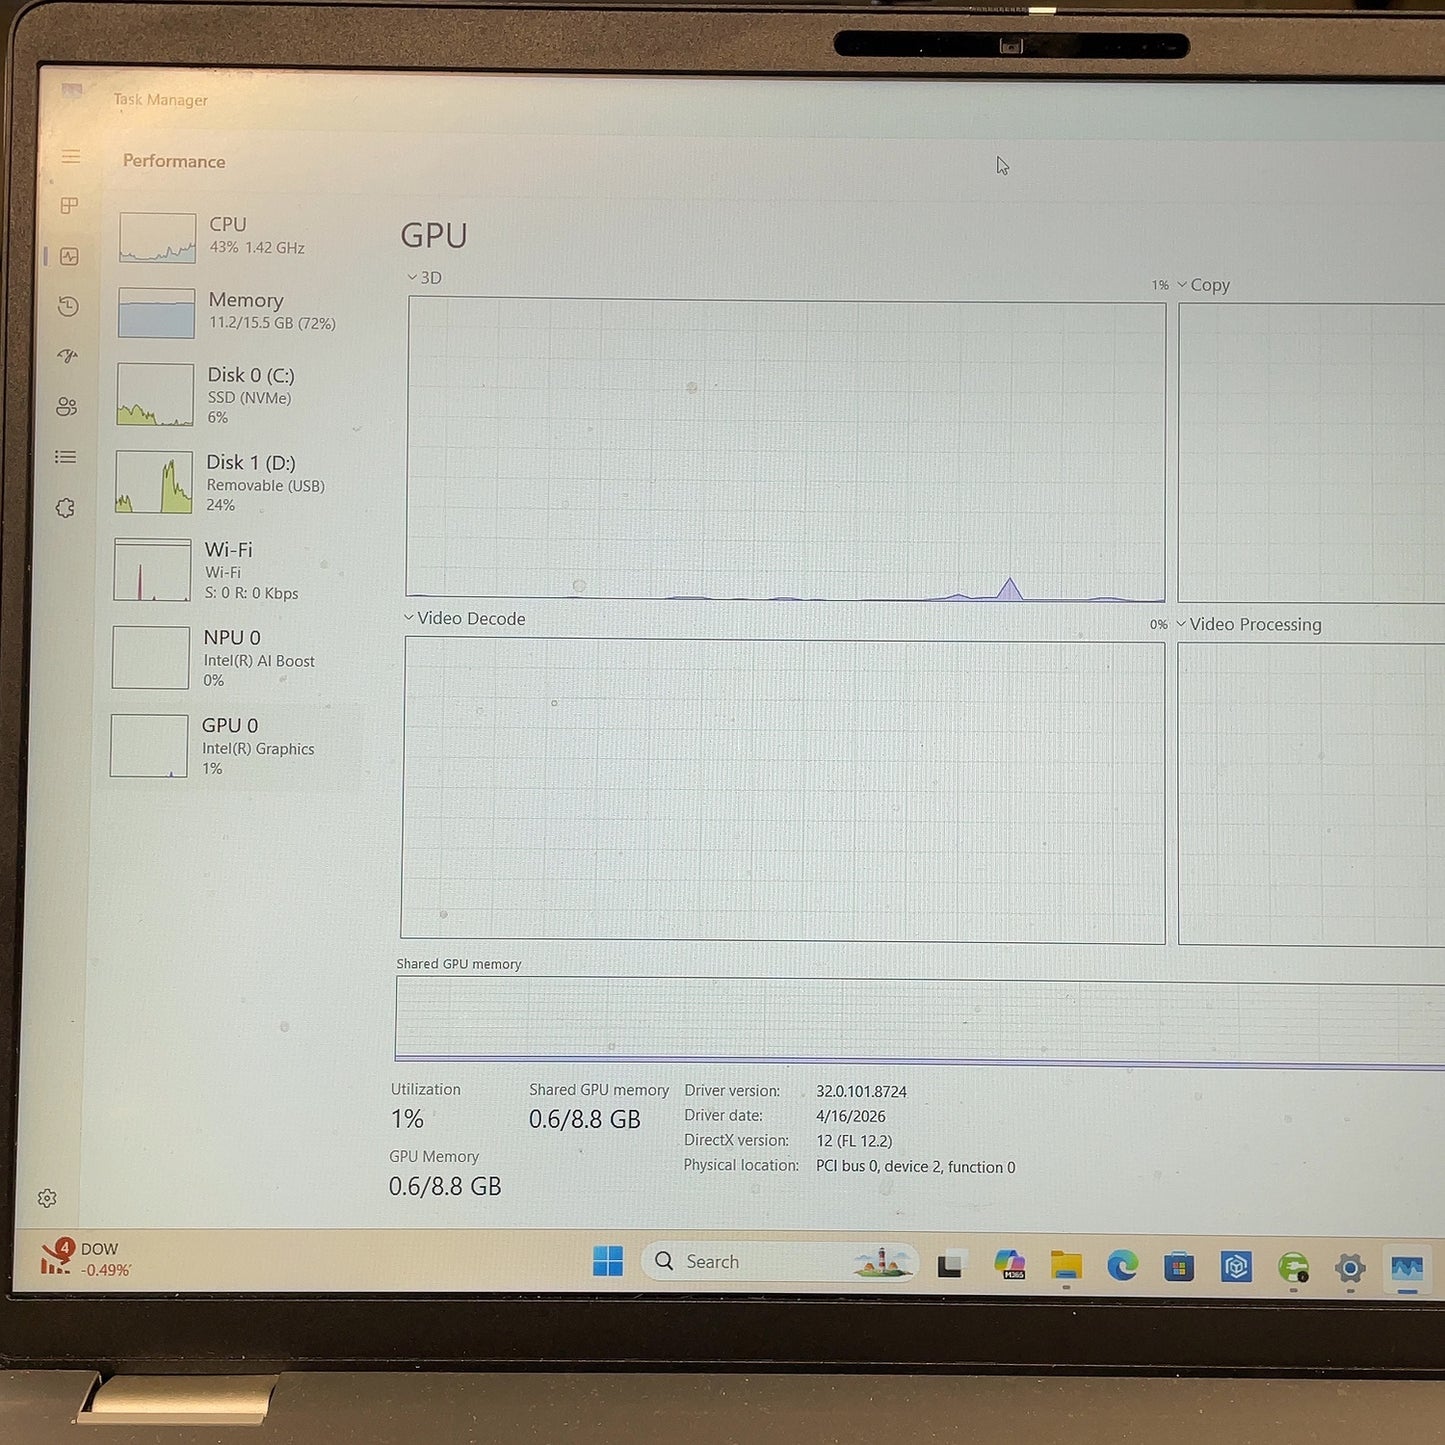1445x1445 pixels.
Task: Open the App history page icon
Action: pyautogui.click(x=68, y=306)
